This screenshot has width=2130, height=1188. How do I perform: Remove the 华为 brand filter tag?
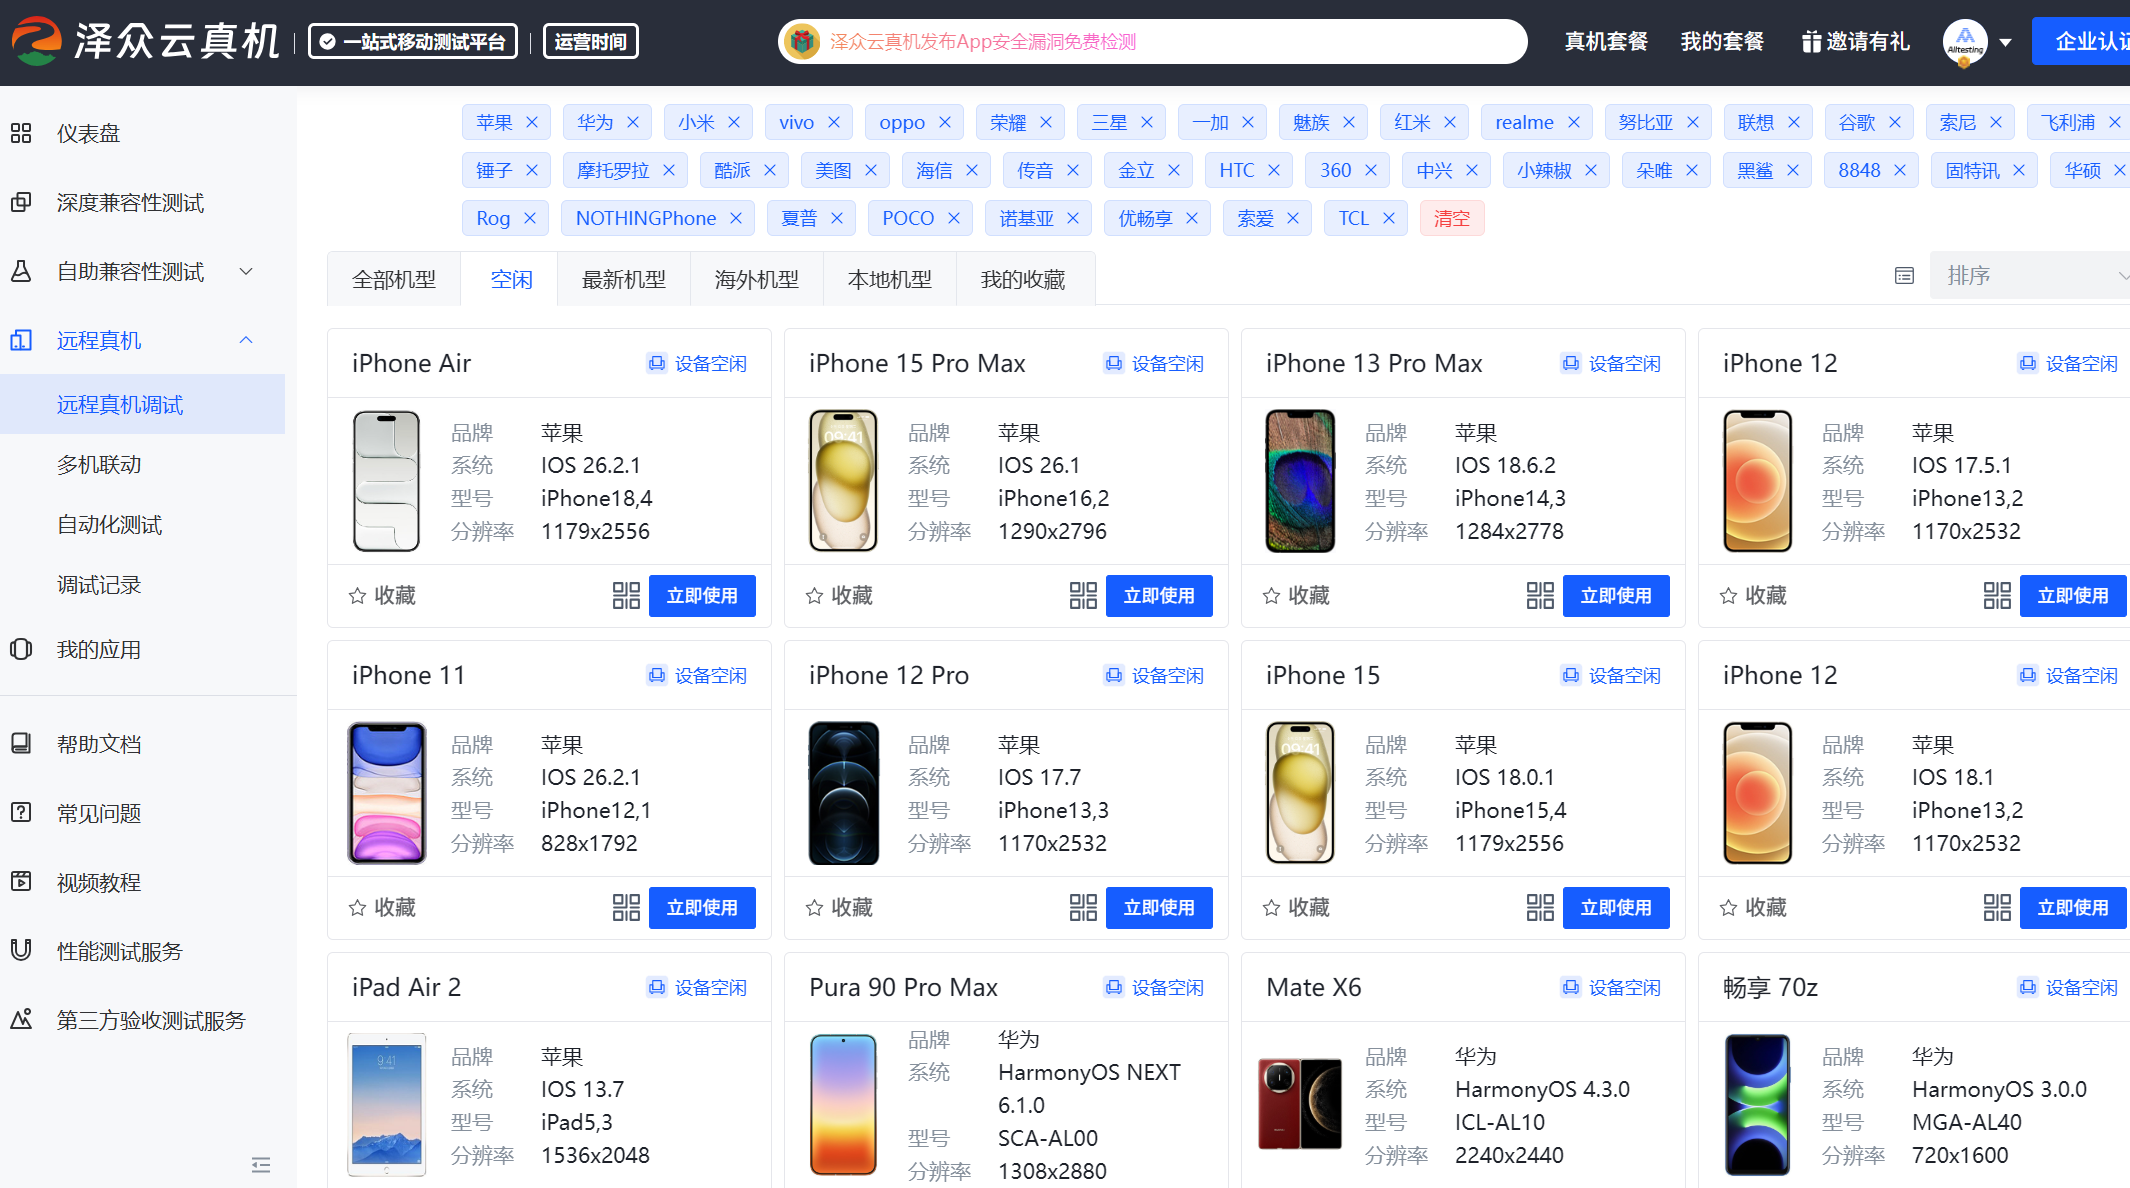(x=633, y=122)
